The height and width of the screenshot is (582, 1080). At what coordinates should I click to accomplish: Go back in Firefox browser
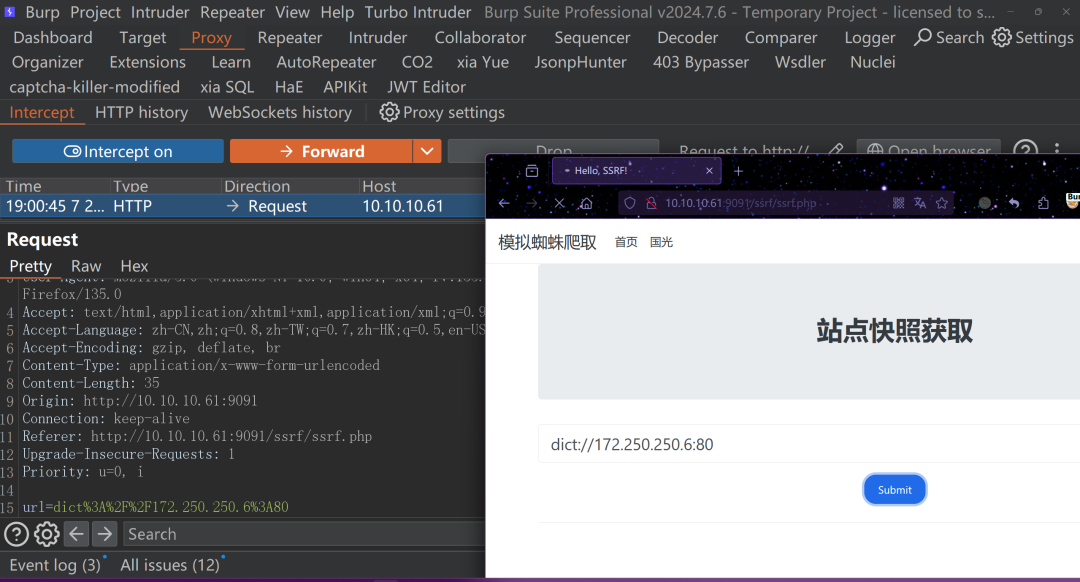point(504,203)
